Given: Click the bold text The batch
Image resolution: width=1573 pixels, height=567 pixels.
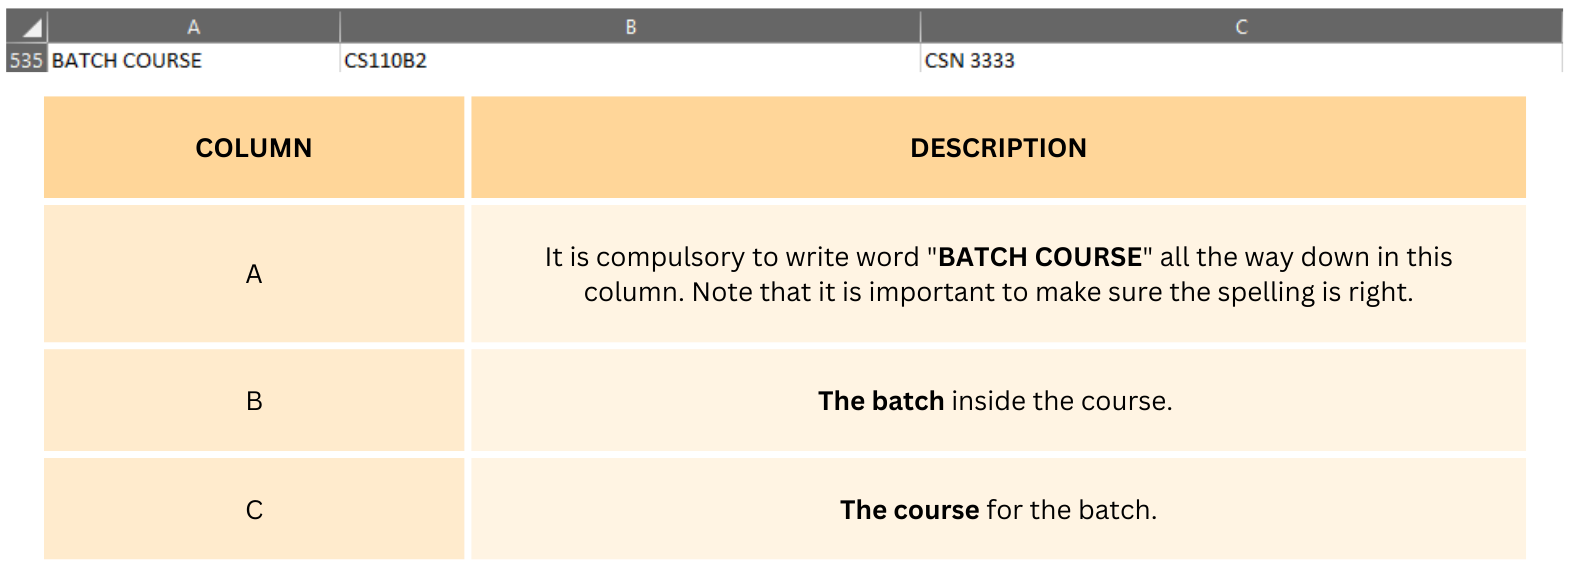Looking at the screenshot, I should click(x=881, y=401).
